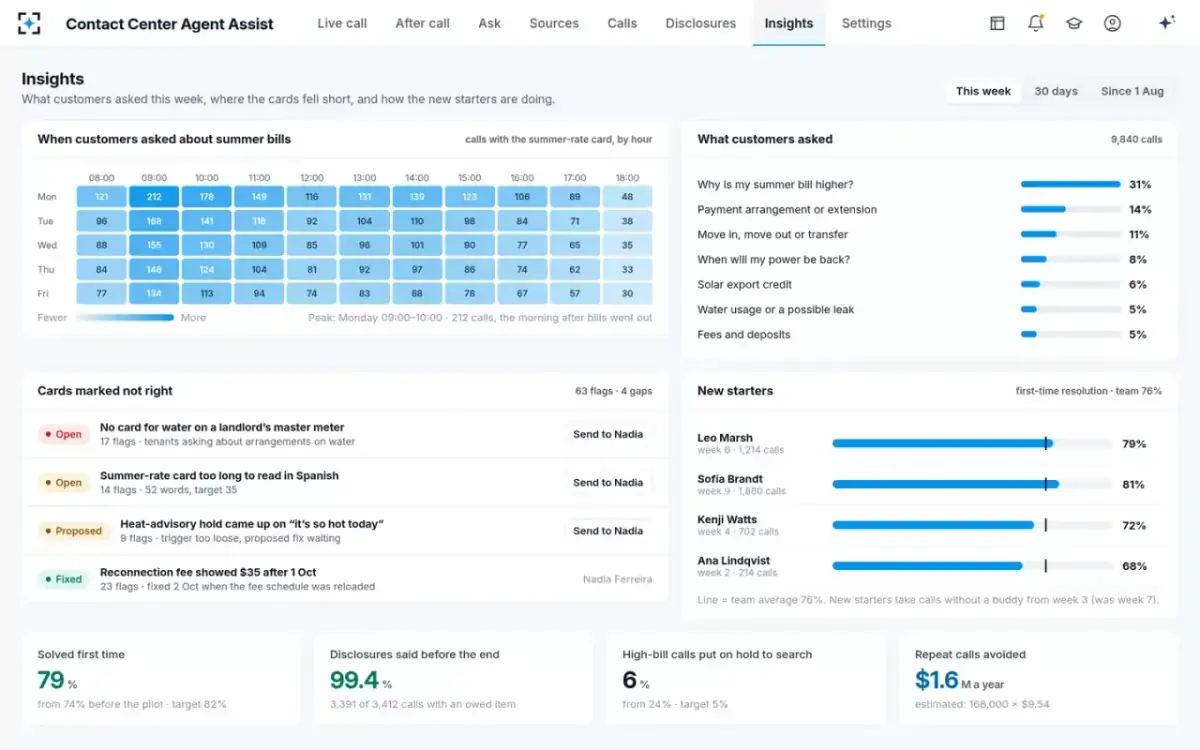Open notifications bell icon
1200x750 pixels.
(x=1036, y=23)
